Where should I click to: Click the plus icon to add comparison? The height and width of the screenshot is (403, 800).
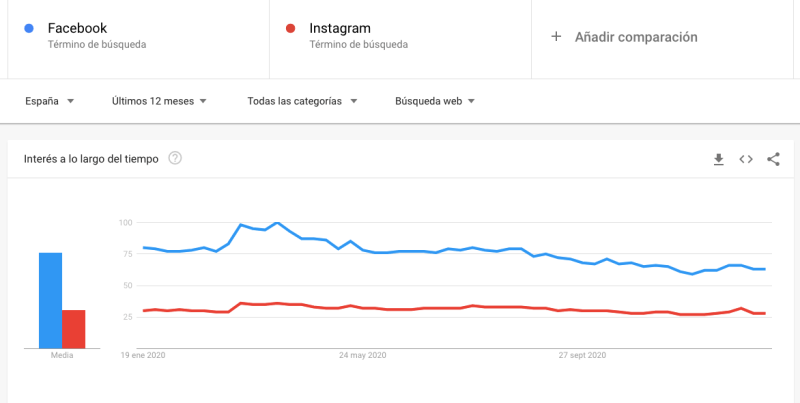[557, 37]
